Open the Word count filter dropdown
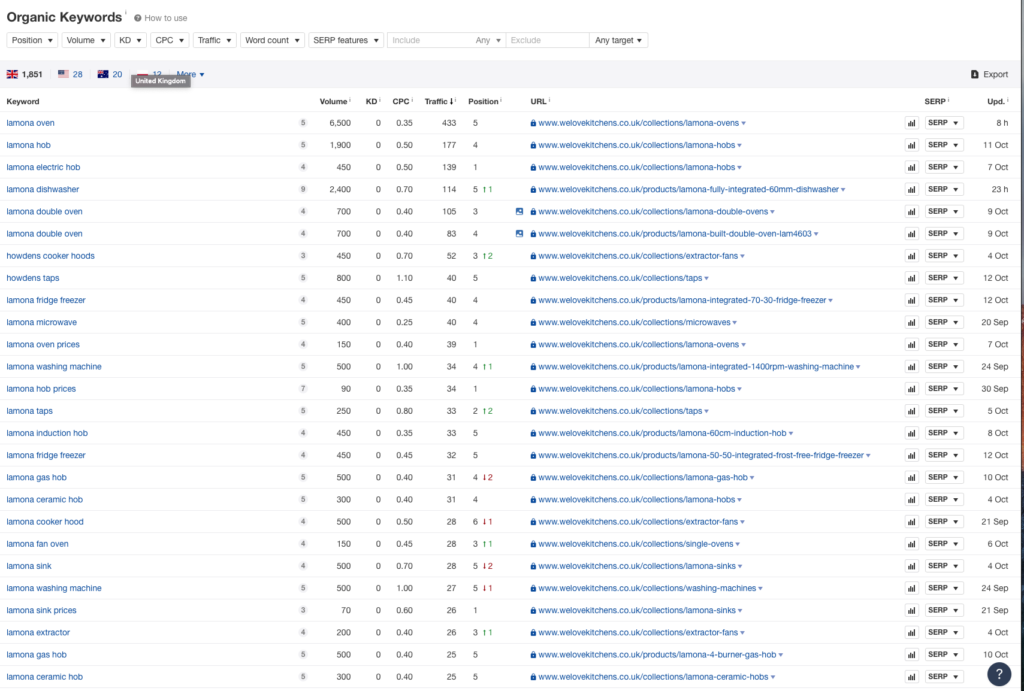The width and height of the screenshot is (1024, 691). tap(272, 40)
